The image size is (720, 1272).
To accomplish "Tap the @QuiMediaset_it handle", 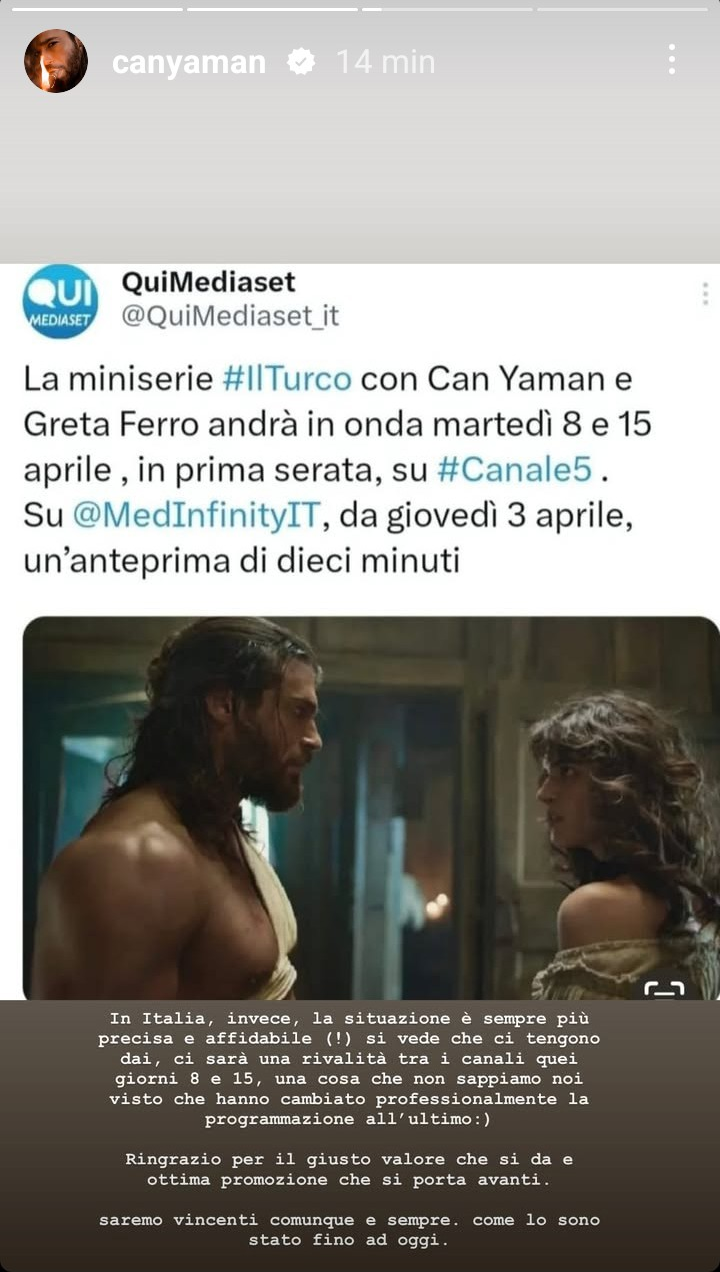I will pos(230,316).
